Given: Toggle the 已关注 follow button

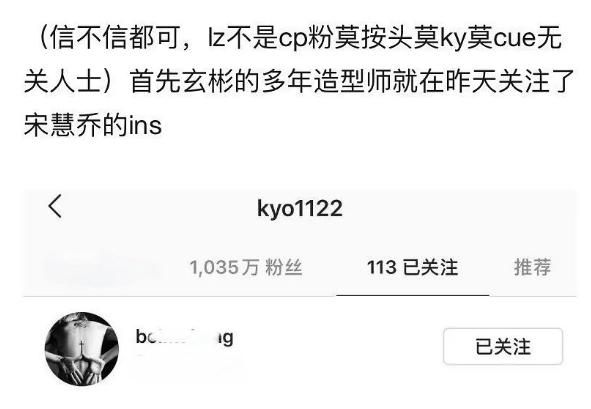Looking at the screenshot, I should [503, 346].
